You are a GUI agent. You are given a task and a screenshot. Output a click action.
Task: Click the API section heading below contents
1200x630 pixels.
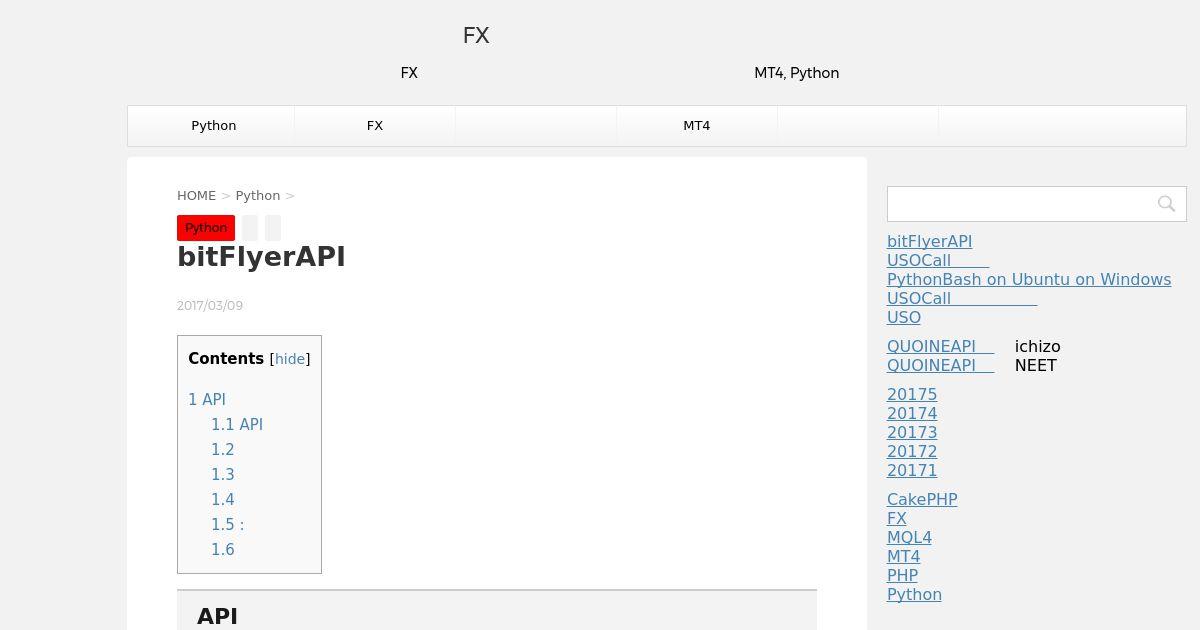217,617
